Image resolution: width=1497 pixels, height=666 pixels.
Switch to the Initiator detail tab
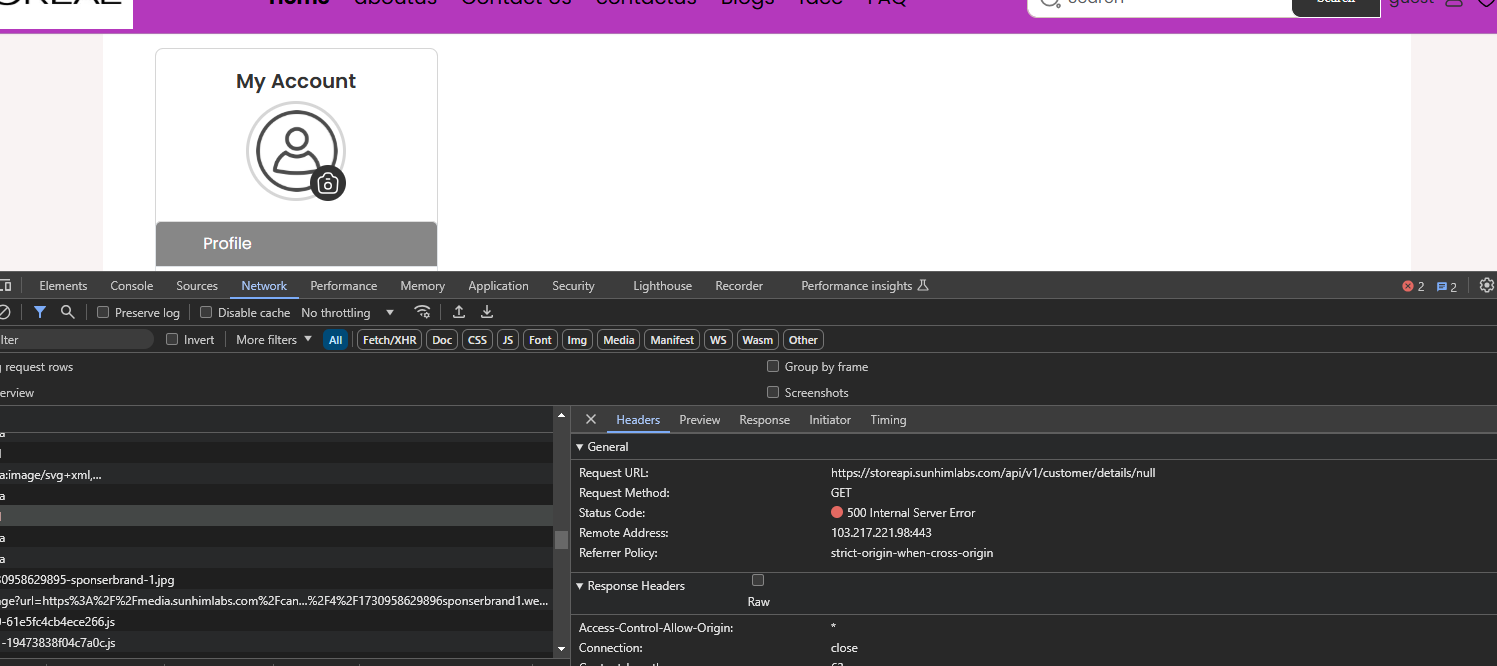click(830, 420)
